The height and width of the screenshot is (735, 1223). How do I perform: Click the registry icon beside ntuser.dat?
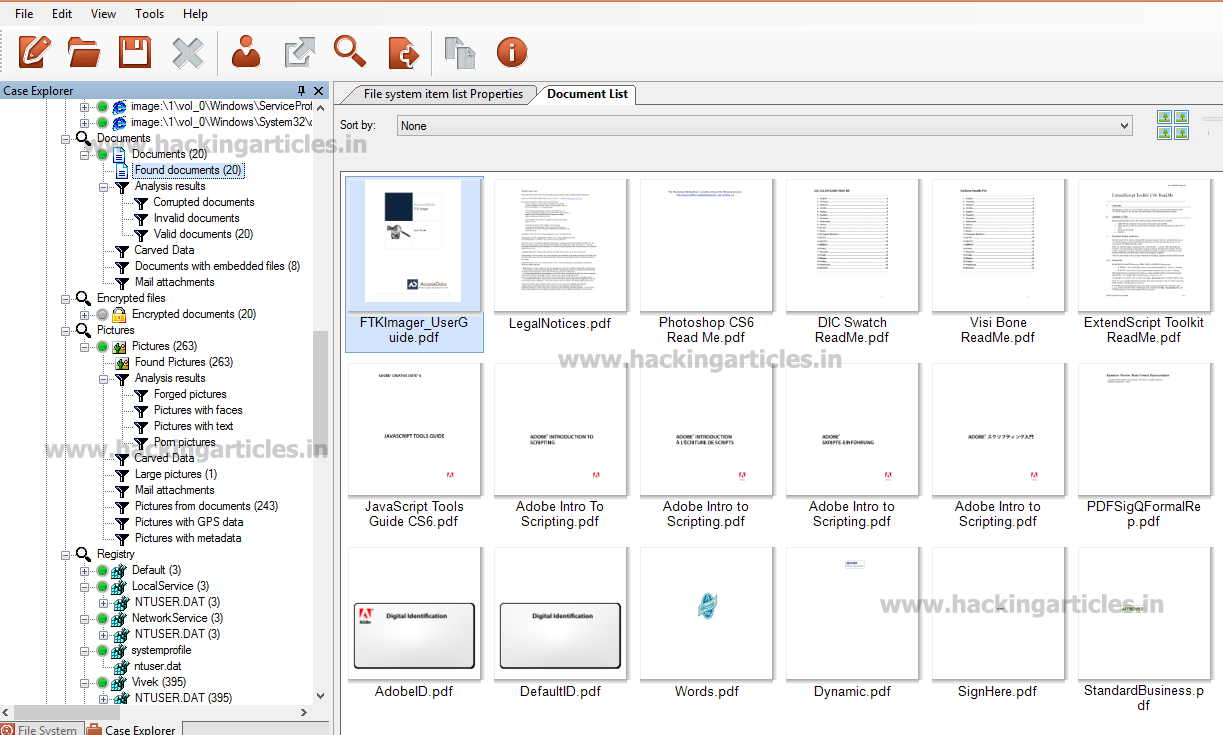click(x=122, y=666)
